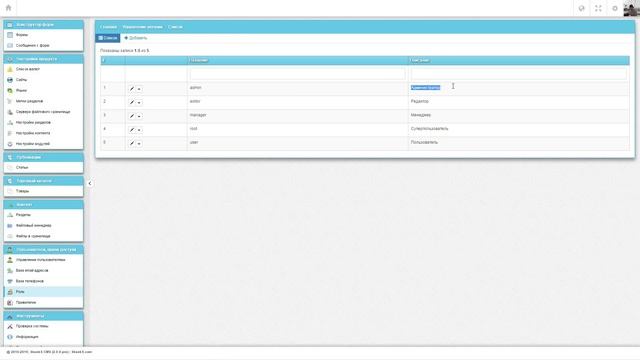This screenshot has height=360, width=640.
Task: Sort by the # column header
Action: [x=113, y=60]
